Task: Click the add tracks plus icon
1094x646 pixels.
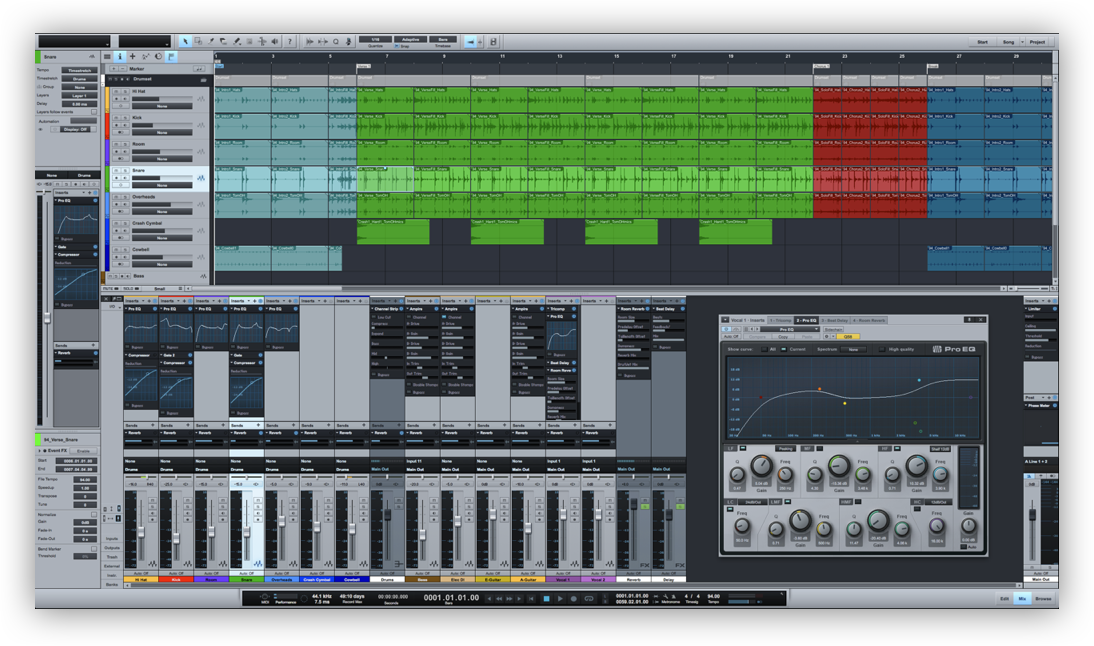Action: [x=133, y=57]
